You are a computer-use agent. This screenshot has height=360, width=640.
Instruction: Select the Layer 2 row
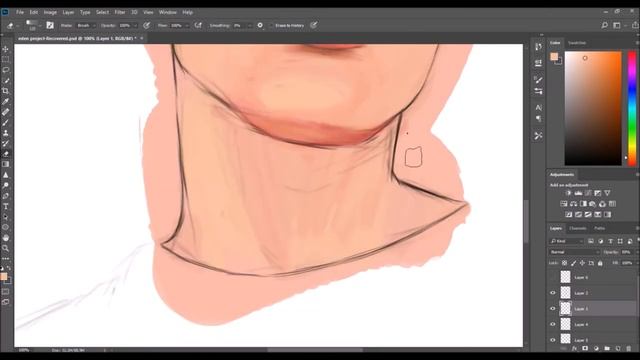pos(593,293)
